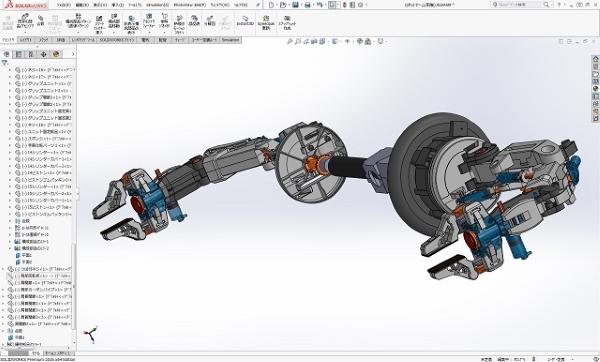The image size is (600, 362).
Task: Click the Edit Appearance color ball in the view toolbar
Action: point(359,41)
